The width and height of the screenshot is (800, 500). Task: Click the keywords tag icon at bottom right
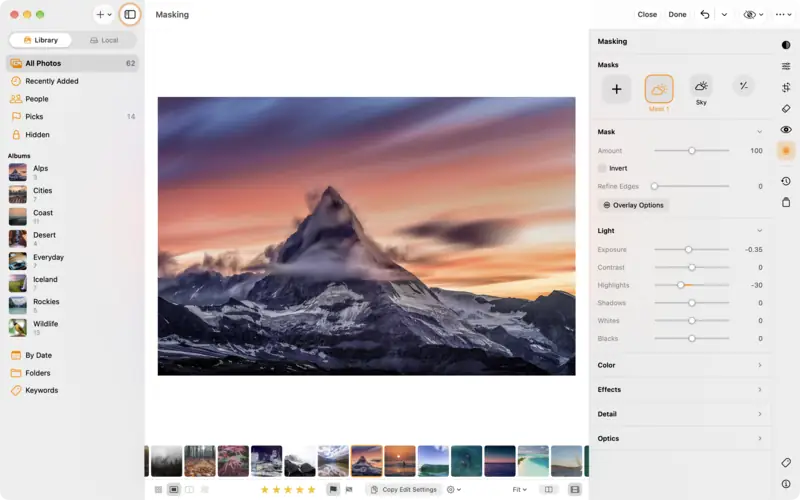[x=786, y=462]
